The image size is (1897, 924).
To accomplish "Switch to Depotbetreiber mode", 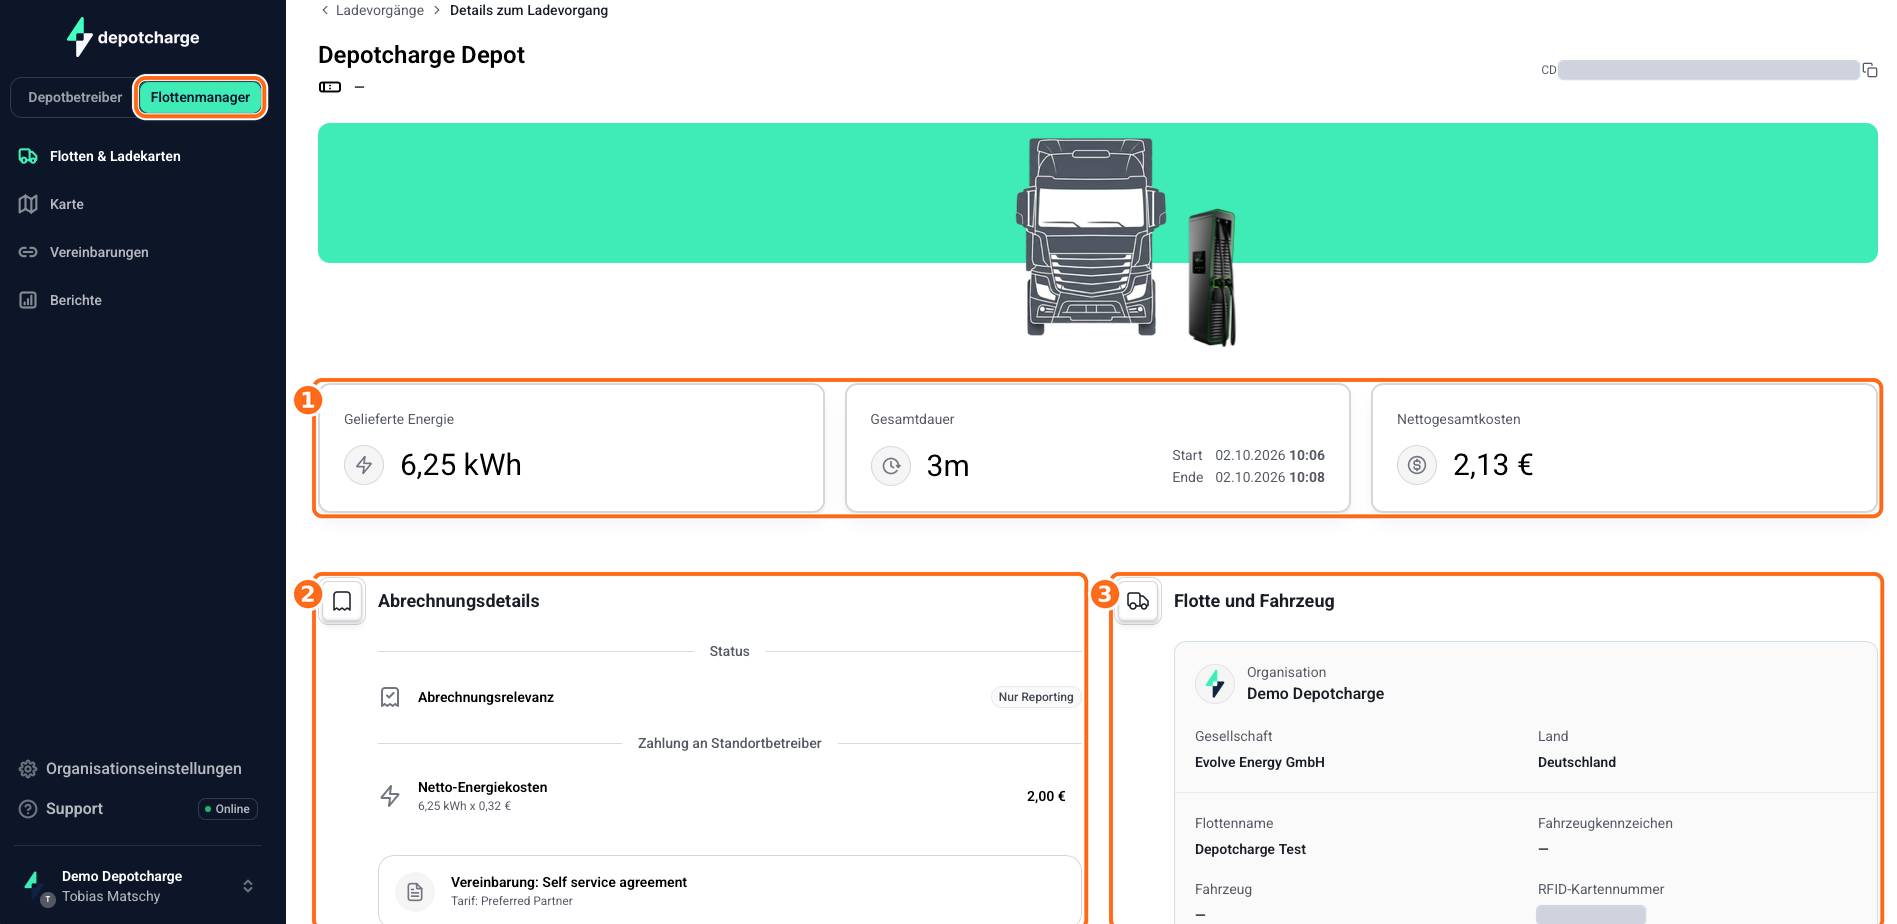I will pyautogui.click(x=75, y=97).
